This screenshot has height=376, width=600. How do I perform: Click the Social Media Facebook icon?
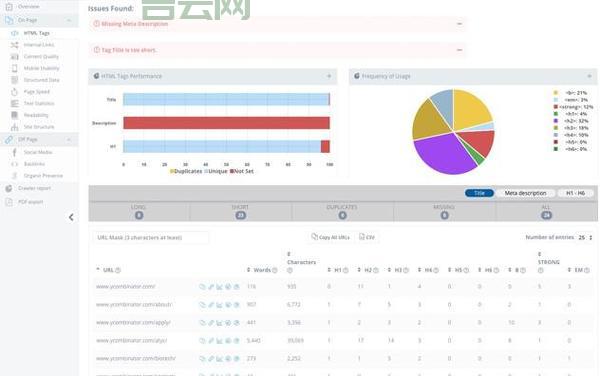pyautogui.click(x=14, y=152)
